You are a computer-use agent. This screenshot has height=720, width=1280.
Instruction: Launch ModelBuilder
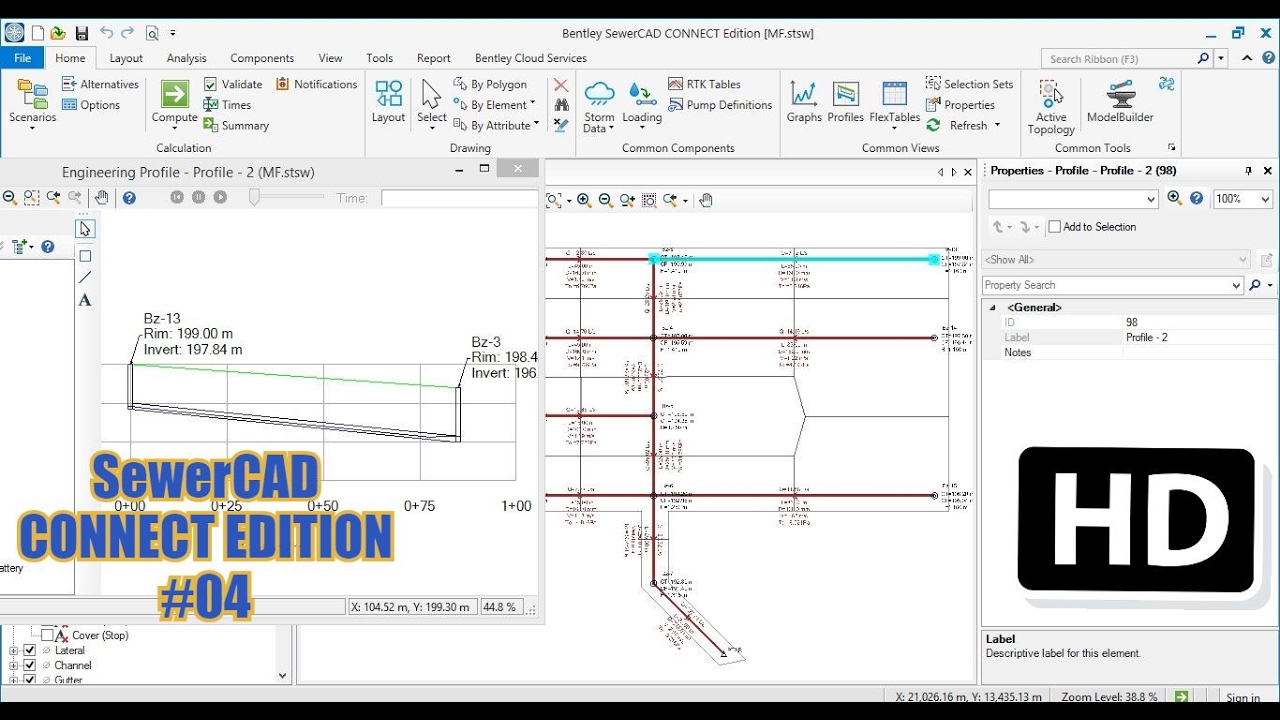[x=1120, y=101]
